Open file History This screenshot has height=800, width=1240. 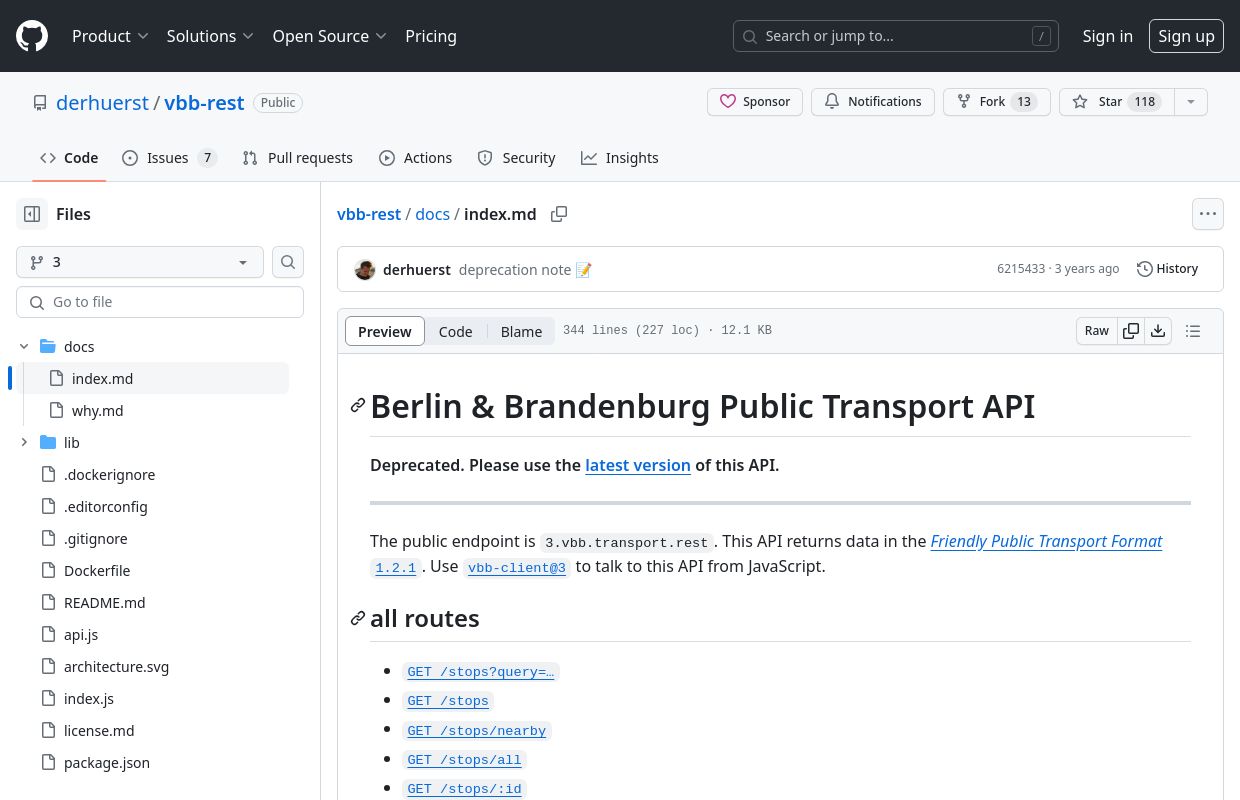click(1167, 269)
